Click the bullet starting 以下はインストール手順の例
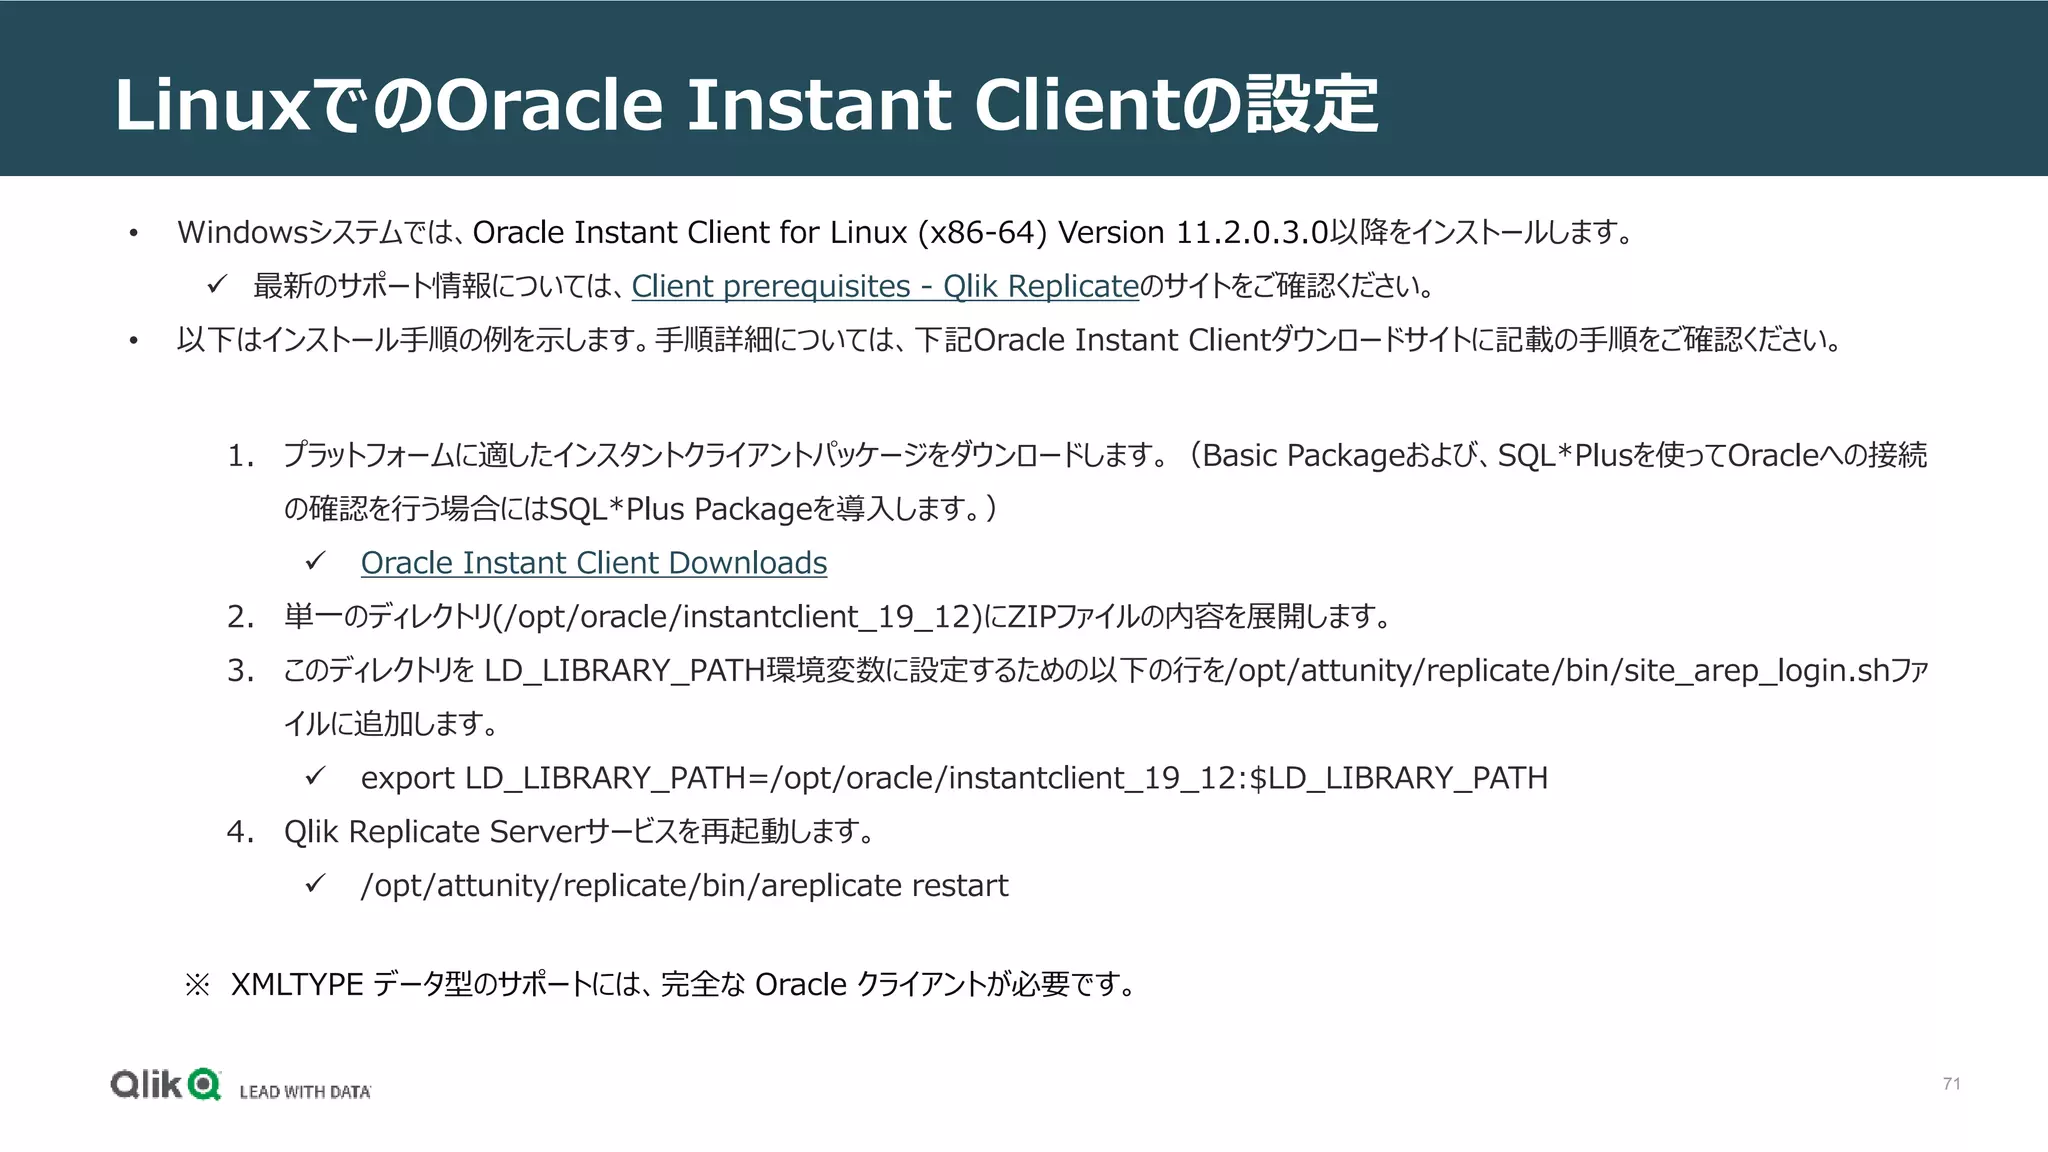 point(1009,340)
